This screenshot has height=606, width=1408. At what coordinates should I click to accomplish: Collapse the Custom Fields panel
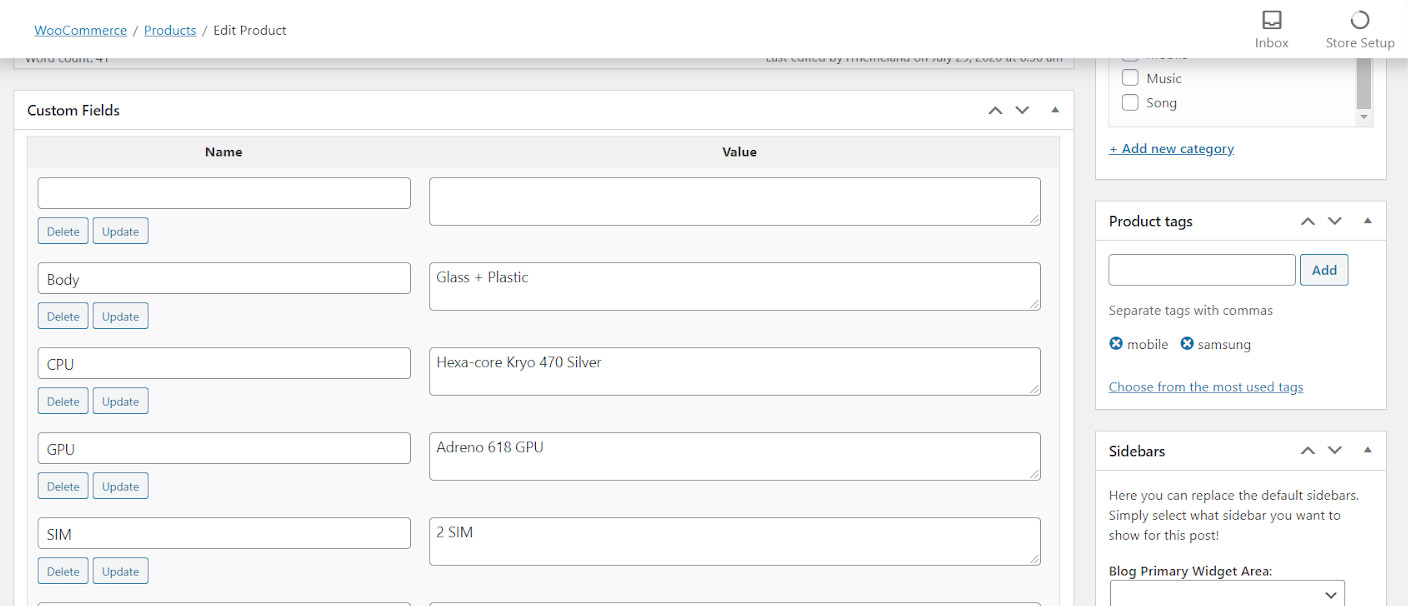(x=1054, y=110)
